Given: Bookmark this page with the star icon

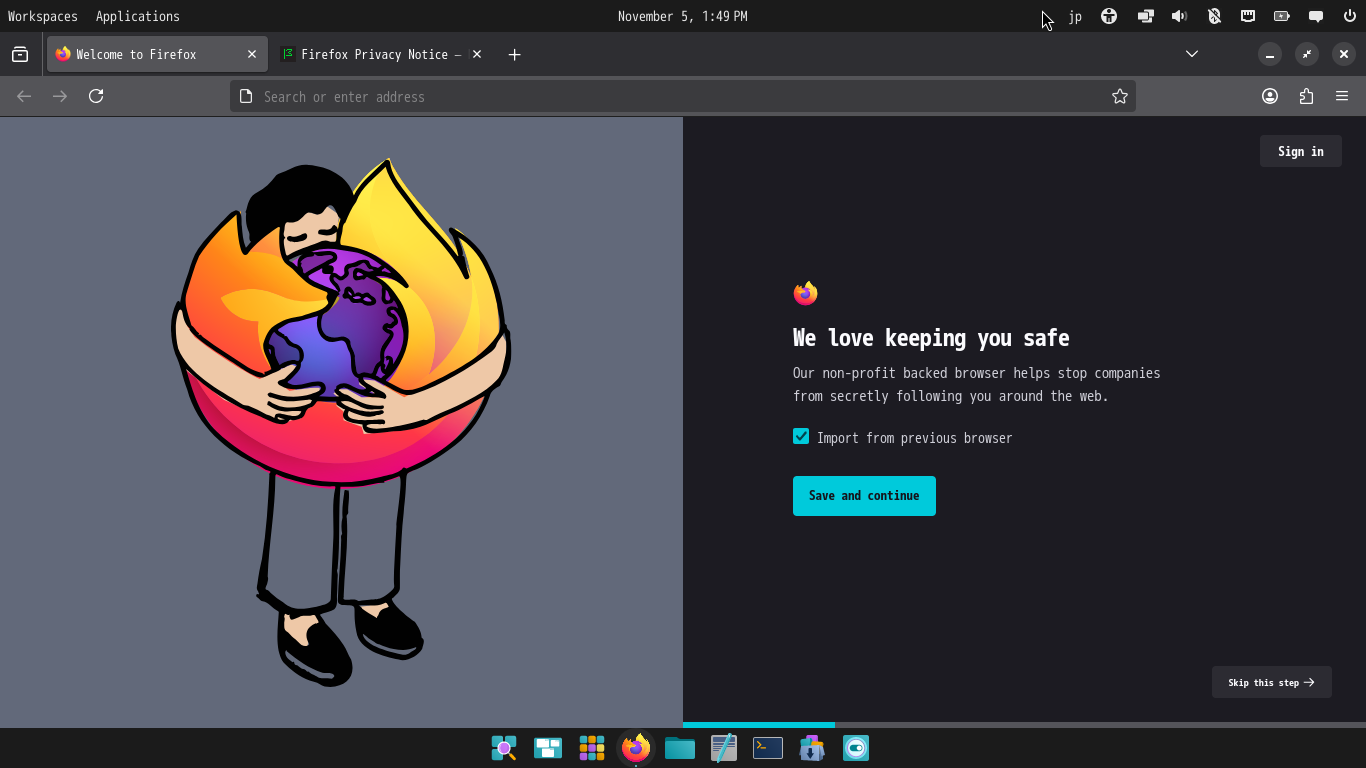Looking at the screenshot, I should pyautogui.click(x=1120, y=96).
